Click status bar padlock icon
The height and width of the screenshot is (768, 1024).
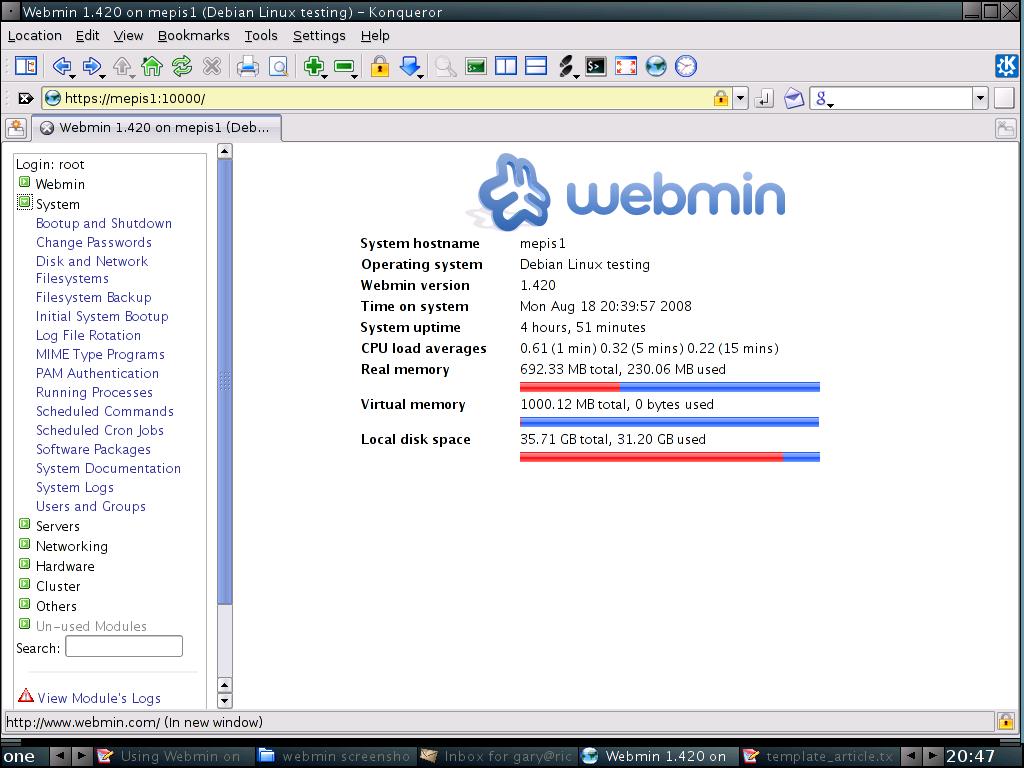1006,721
